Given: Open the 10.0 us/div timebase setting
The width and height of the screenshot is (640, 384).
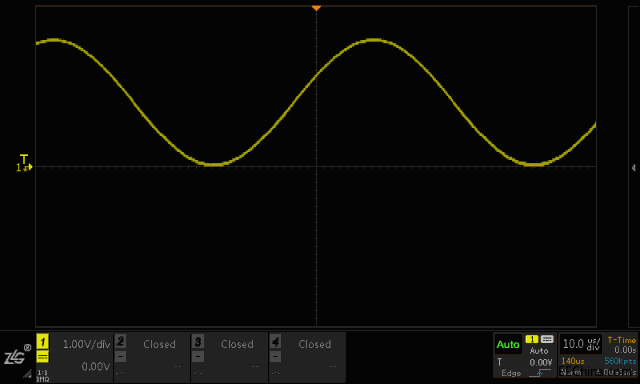Looking at the screenshot, I should point(581,344).
